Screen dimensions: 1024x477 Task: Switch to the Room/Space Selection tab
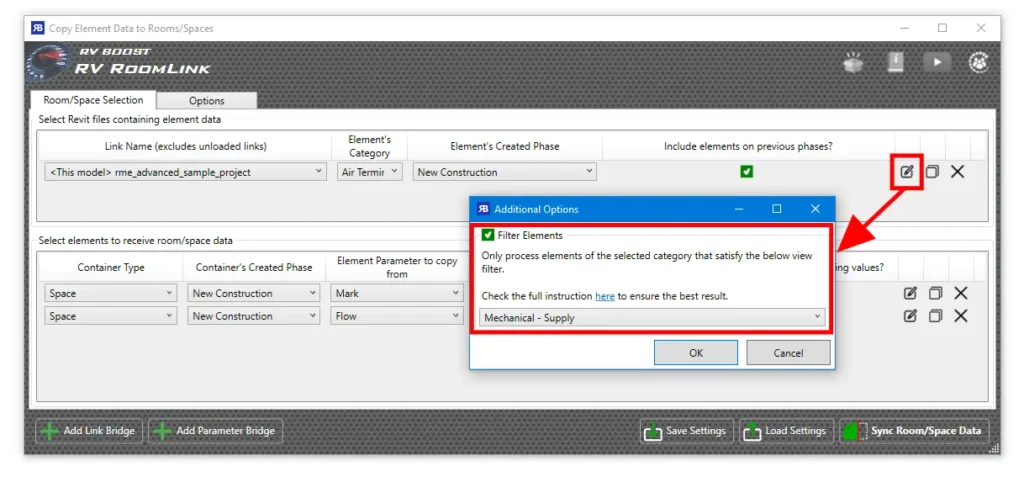tap(93, 100)
